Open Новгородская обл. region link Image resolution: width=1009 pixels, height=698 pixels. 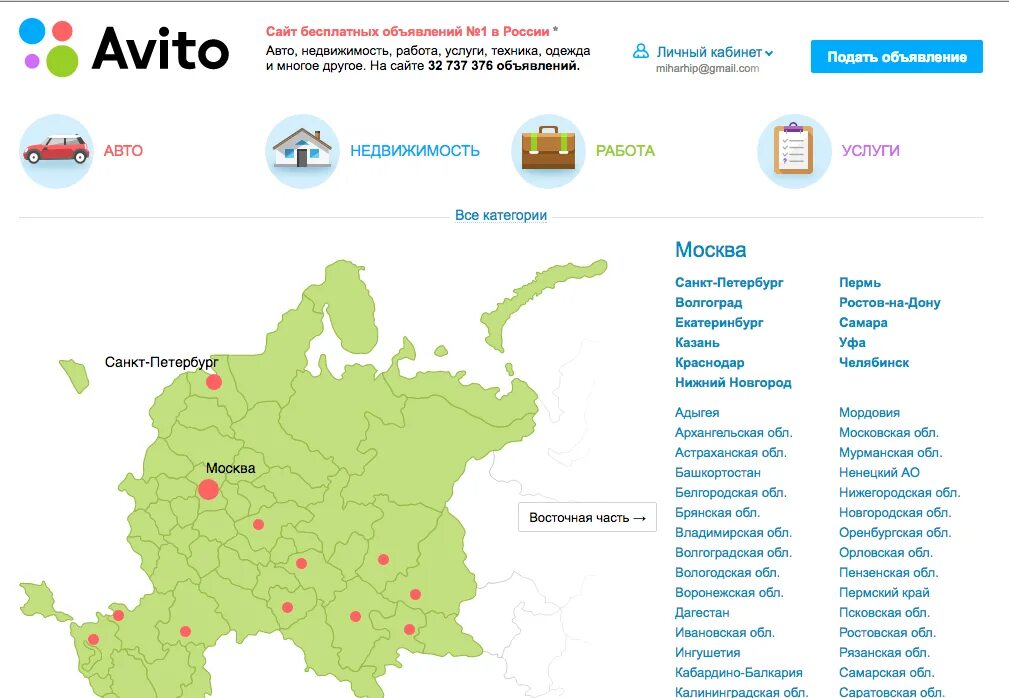coord(895,512)
